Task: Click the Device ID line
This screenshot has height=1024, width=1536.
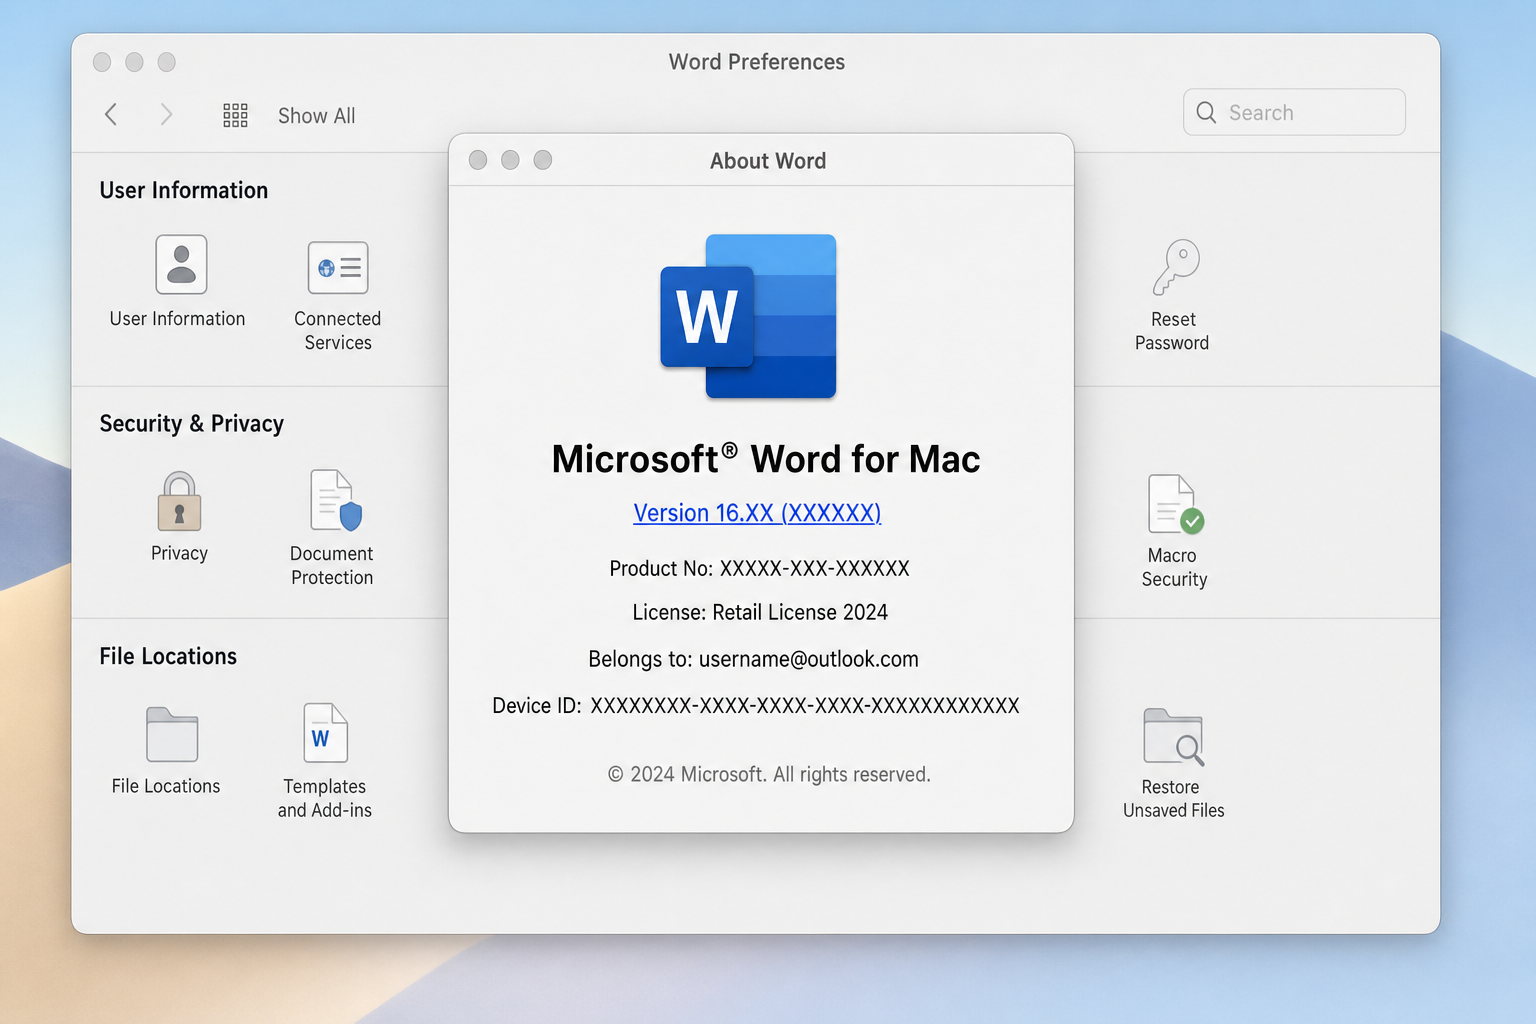Action: pyautogui.click(x=756, y=706)
